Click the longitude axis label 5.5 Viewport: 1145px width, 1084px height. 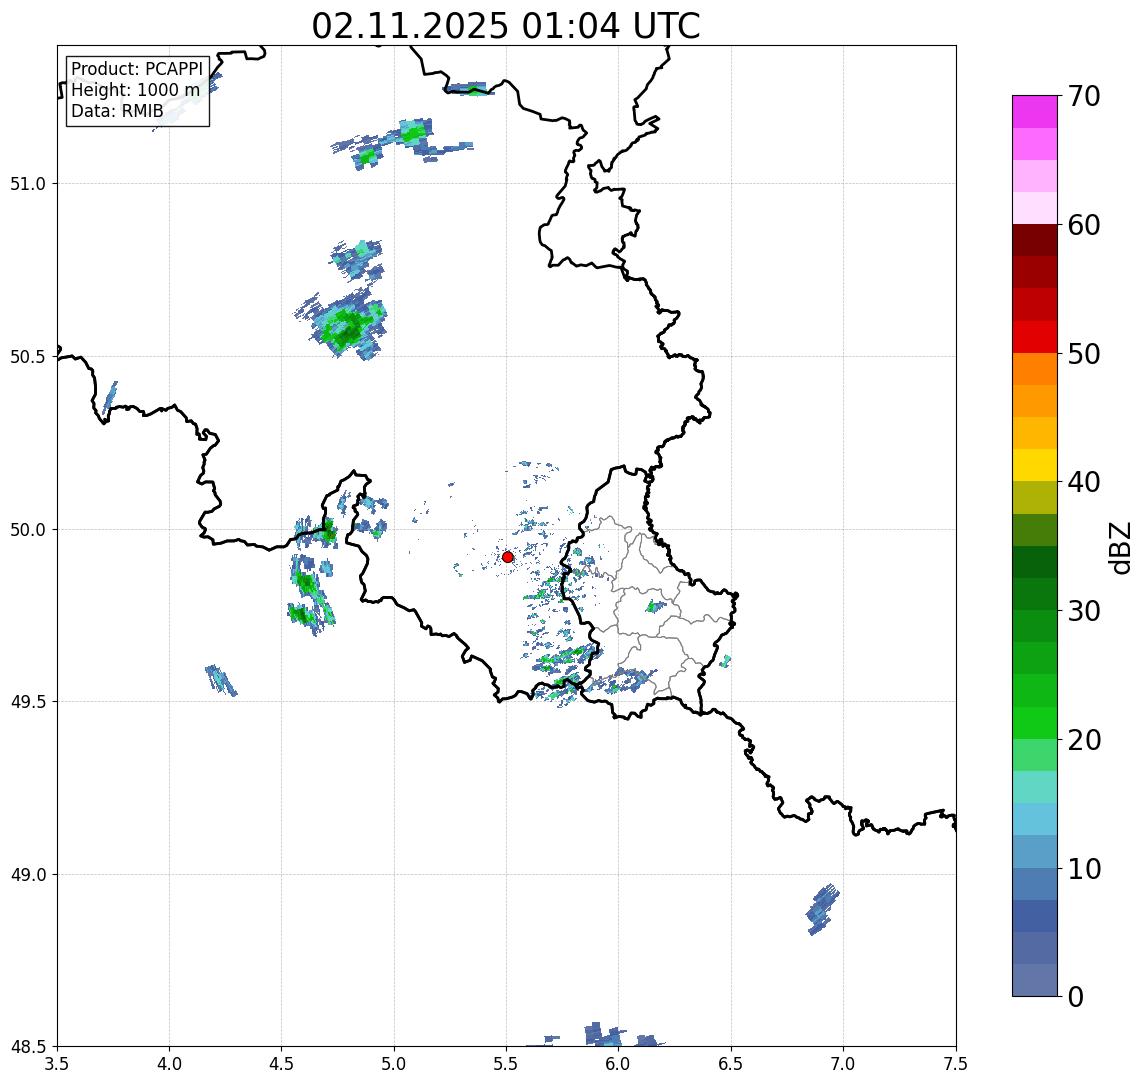[507, 1064]
